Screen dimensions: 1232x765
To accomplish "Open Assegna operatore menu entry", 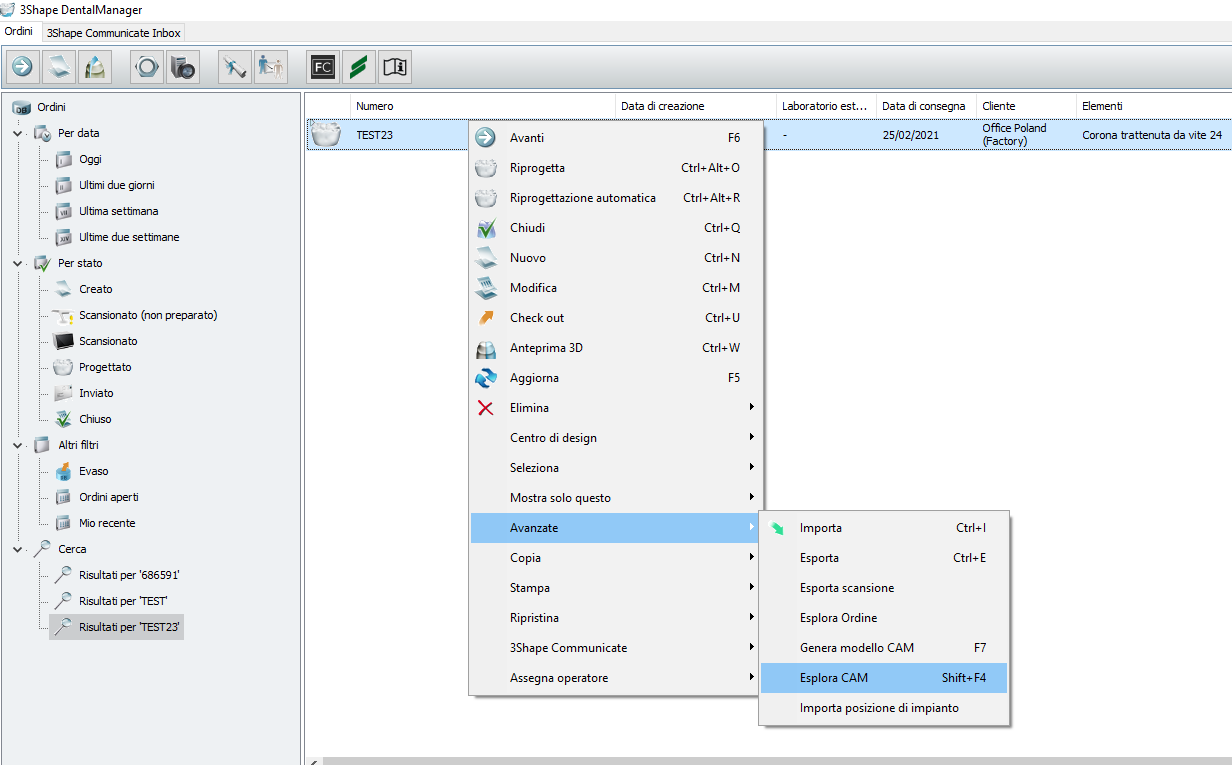I will [616, 678].
